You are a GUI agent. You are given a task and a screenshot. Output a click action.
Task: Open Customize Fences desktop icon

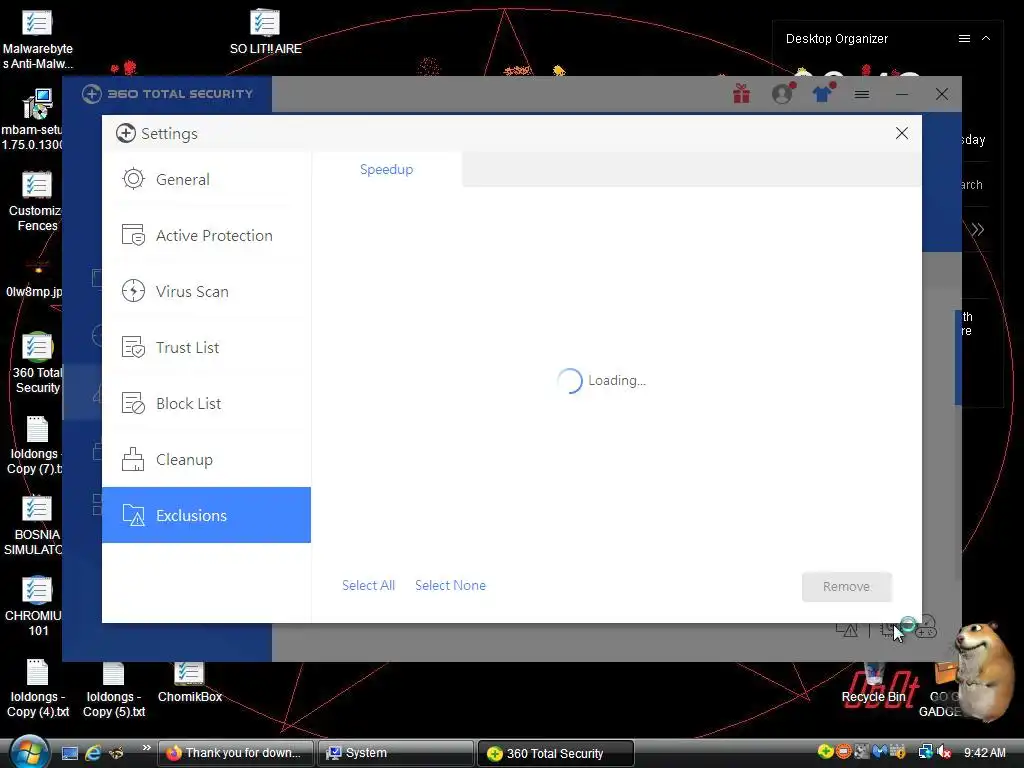[x=35, y=200]
